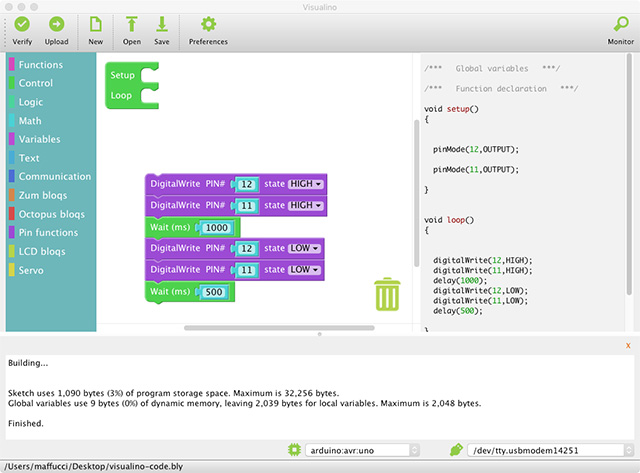Open a file using the Open icon
The height and width of the screenshot is (473, 640).
[x=132, y=24]
